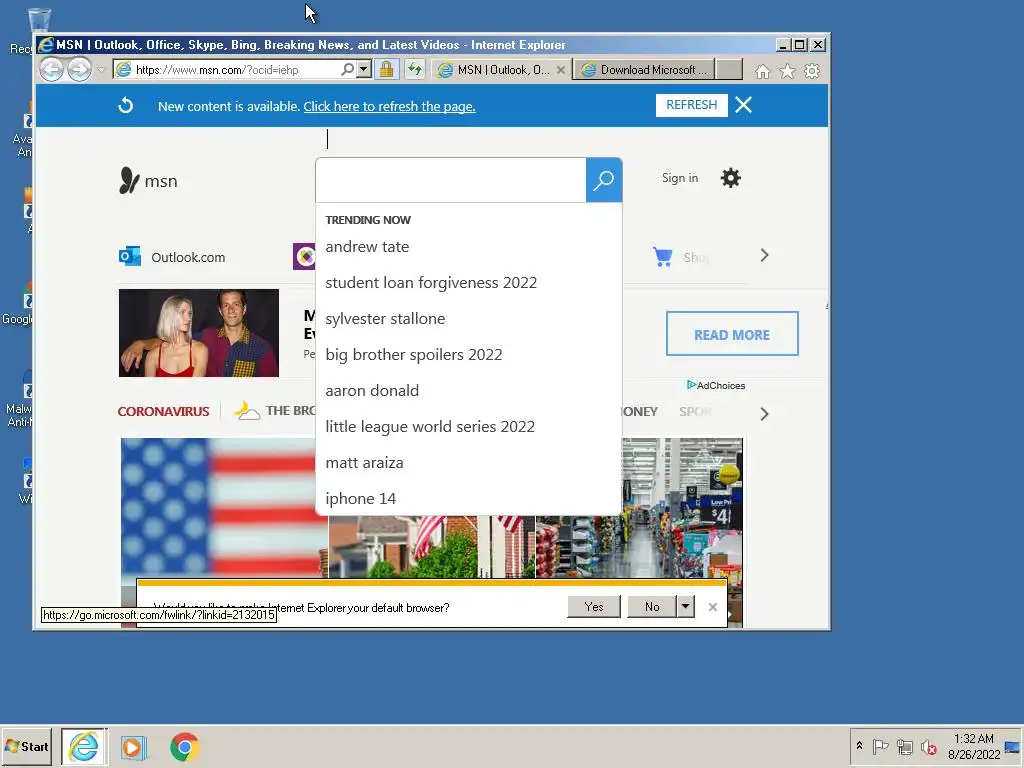
Task: Select 'aaron donald' trending suggestion
Action: [x=372, y=391]
